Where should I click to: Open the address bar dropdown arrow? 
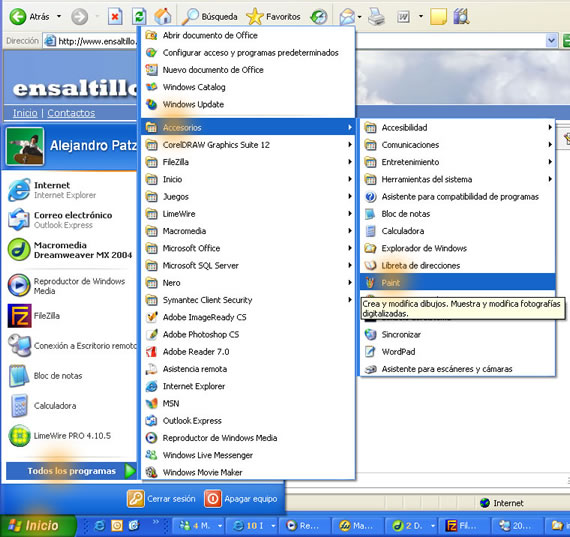(551, 41)
